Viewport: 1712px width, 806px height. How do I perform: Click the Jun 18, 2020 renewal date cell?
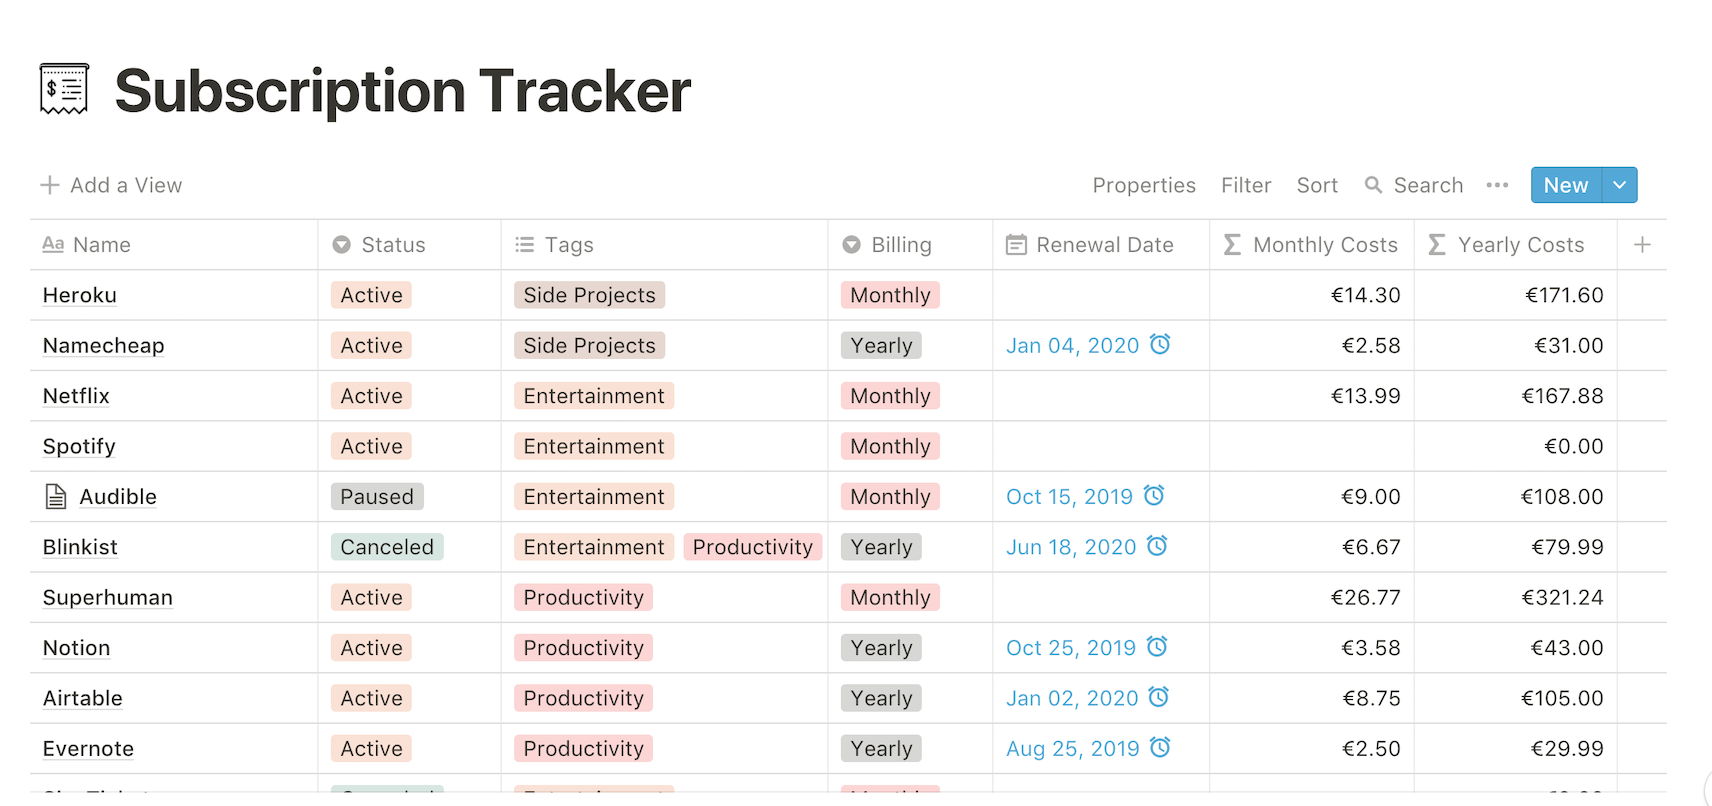pyautogui.click(x=1071, y=546)
